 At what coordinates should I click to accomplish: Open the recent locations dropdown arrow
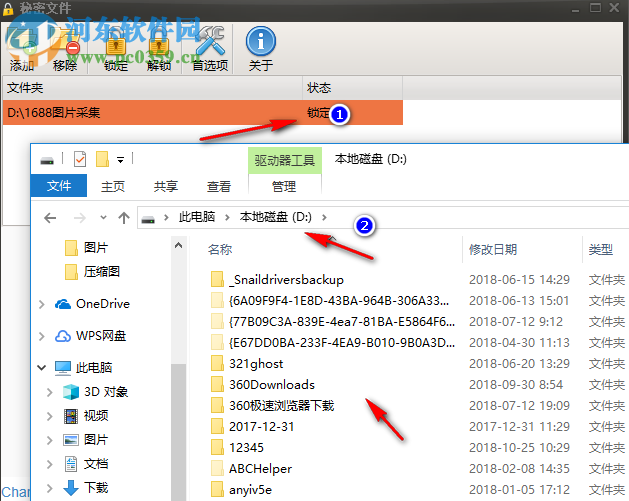tap(103, 218)
